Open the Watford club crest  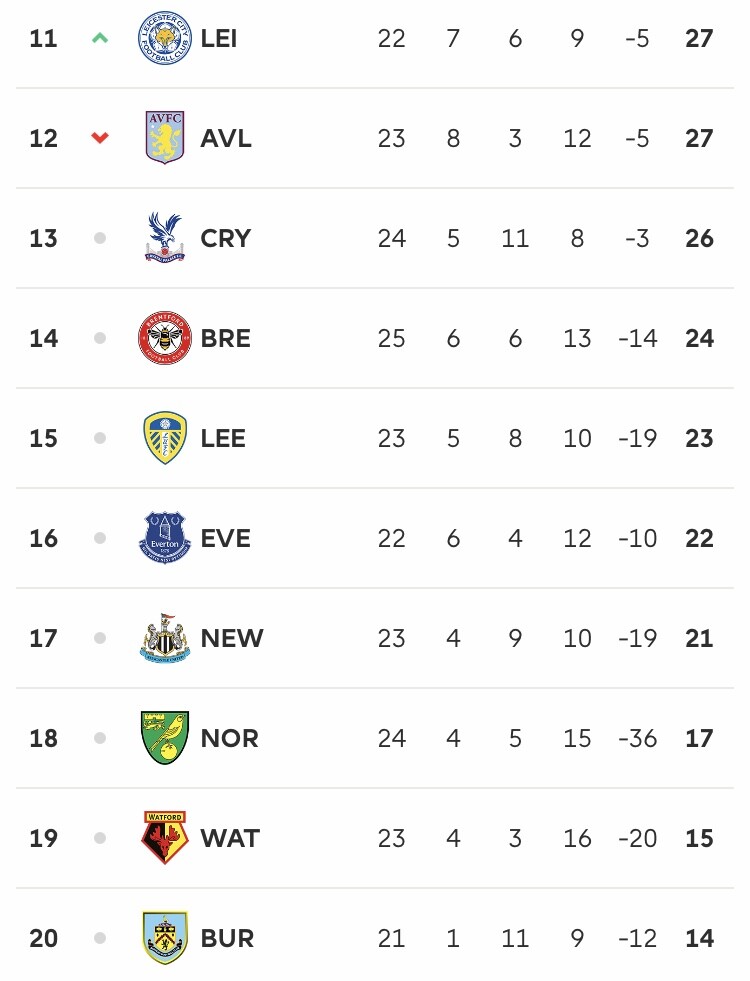pos(165,838)
